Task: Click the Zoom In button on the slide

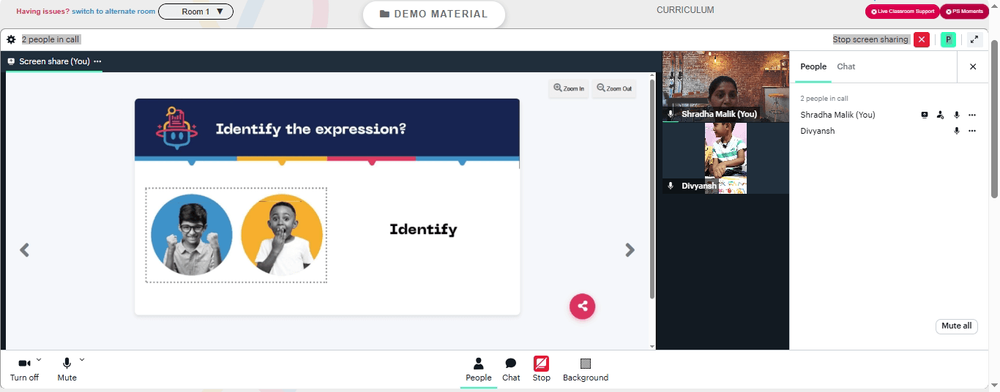Action: pos(568,89)
